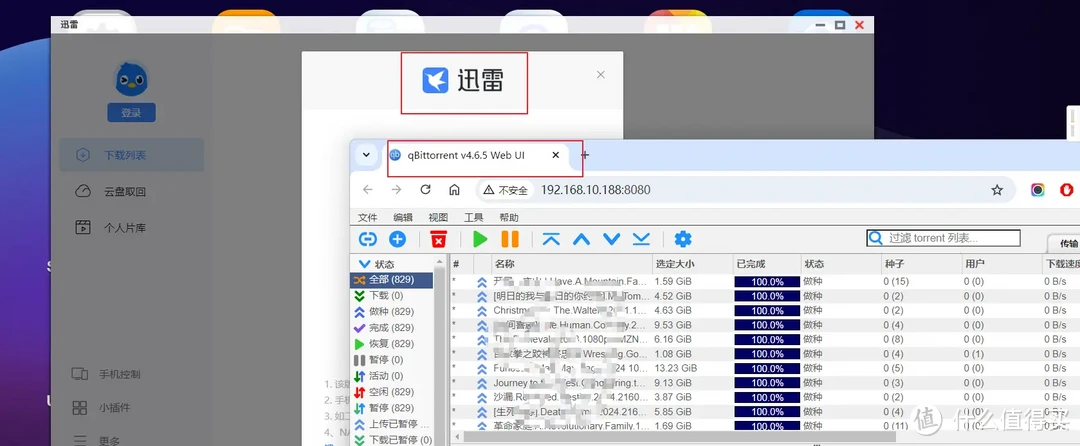Click the 过滤 torrent 列表 filter field
This screenshot has height=446, width=1080.
click(943, 238)
